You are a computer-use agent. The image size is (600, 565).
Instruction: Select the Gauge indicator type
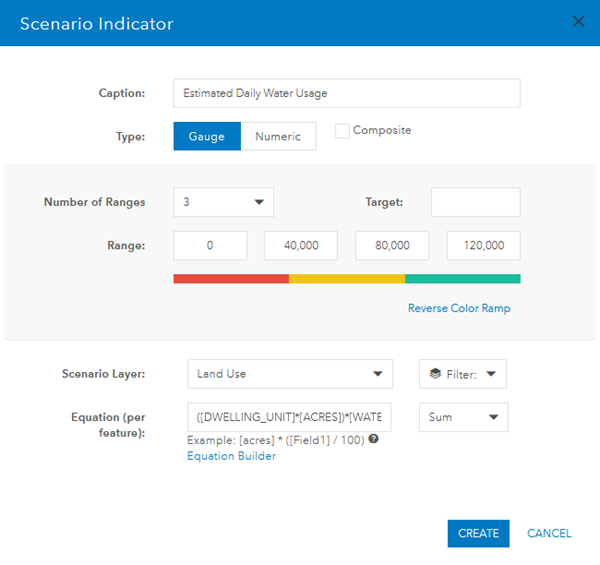click(207, 136)
